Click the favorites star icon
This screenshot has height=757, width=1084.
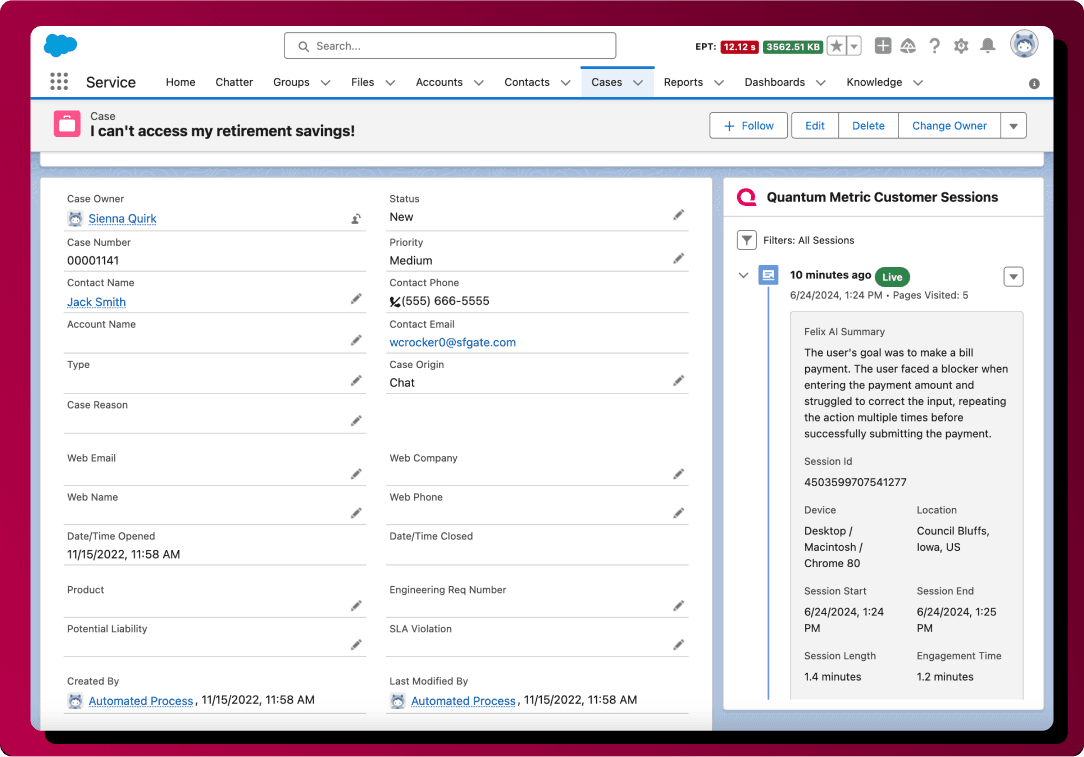coord(836,46)
